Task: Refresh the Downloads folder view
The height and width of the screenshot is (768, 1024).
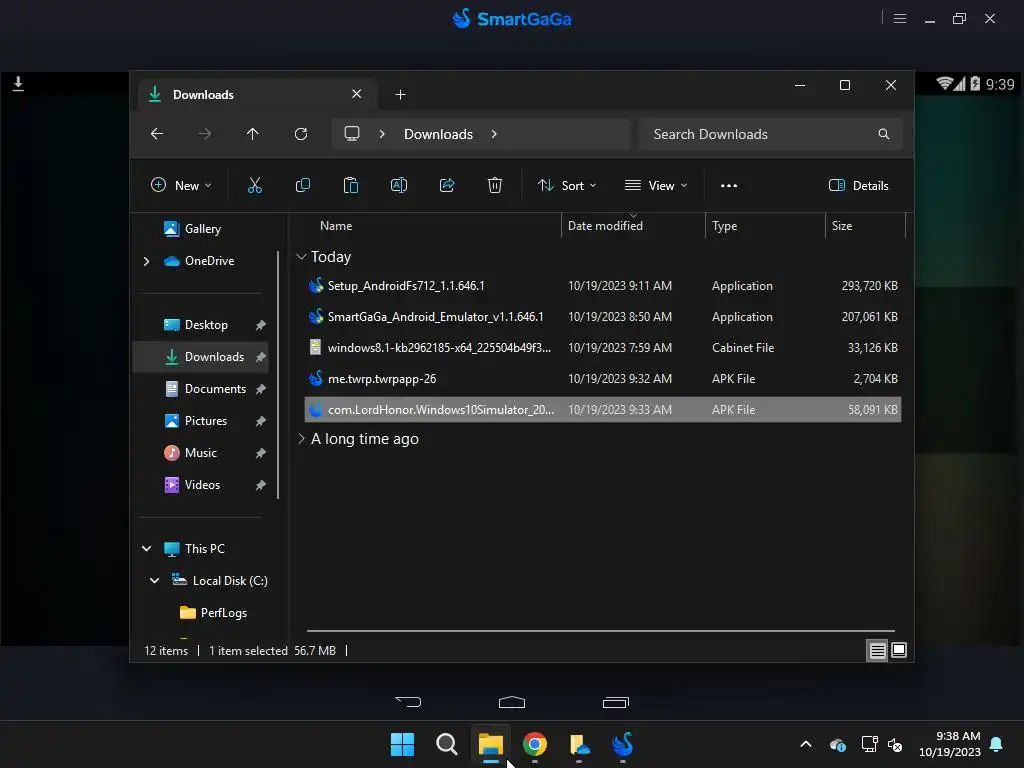Action: [x=301, y=134]
